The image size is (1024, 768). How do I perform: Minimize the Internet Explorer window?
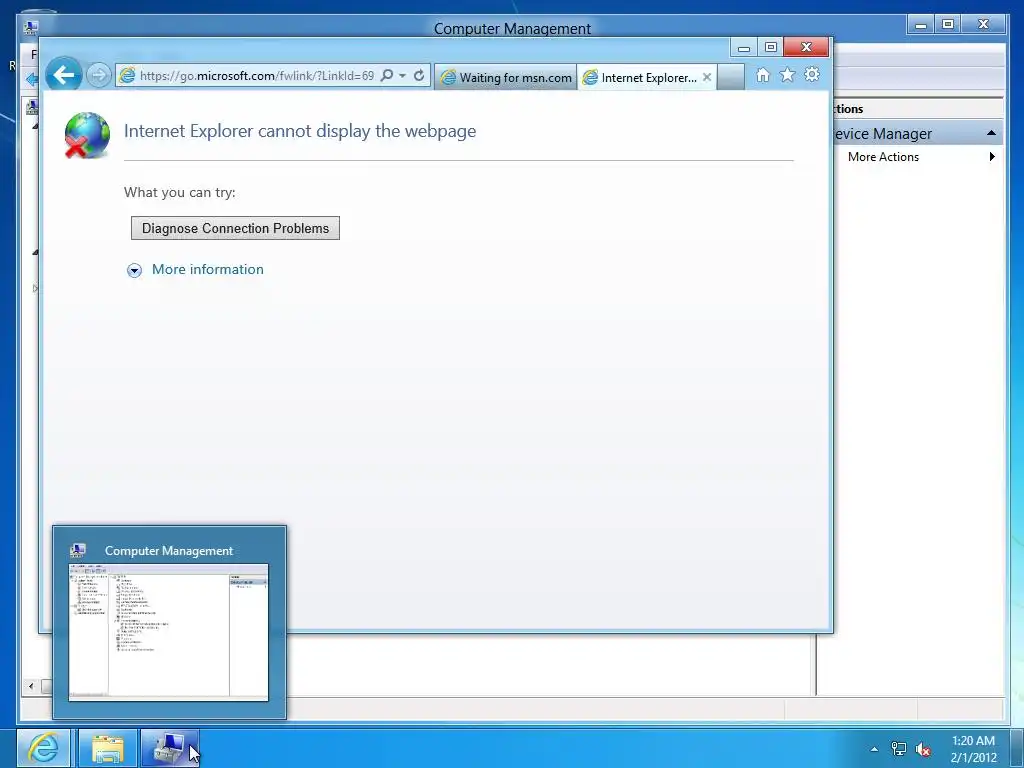pyautogui.click(x=743, y=48)
